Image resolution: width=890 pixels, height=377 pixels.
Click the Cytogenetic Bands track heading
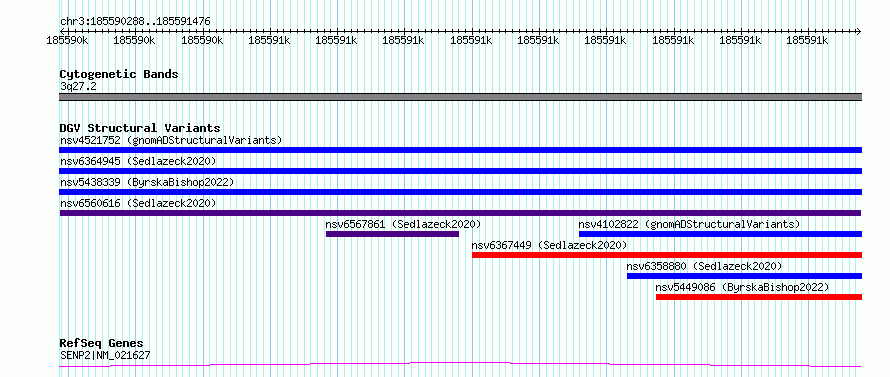(119, 74)
